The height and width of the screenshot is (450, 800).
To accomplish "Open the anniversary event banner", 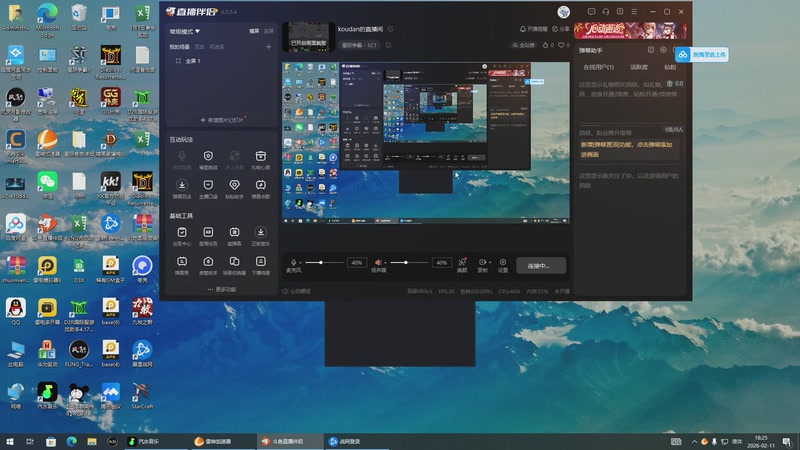I will [630, 31].
